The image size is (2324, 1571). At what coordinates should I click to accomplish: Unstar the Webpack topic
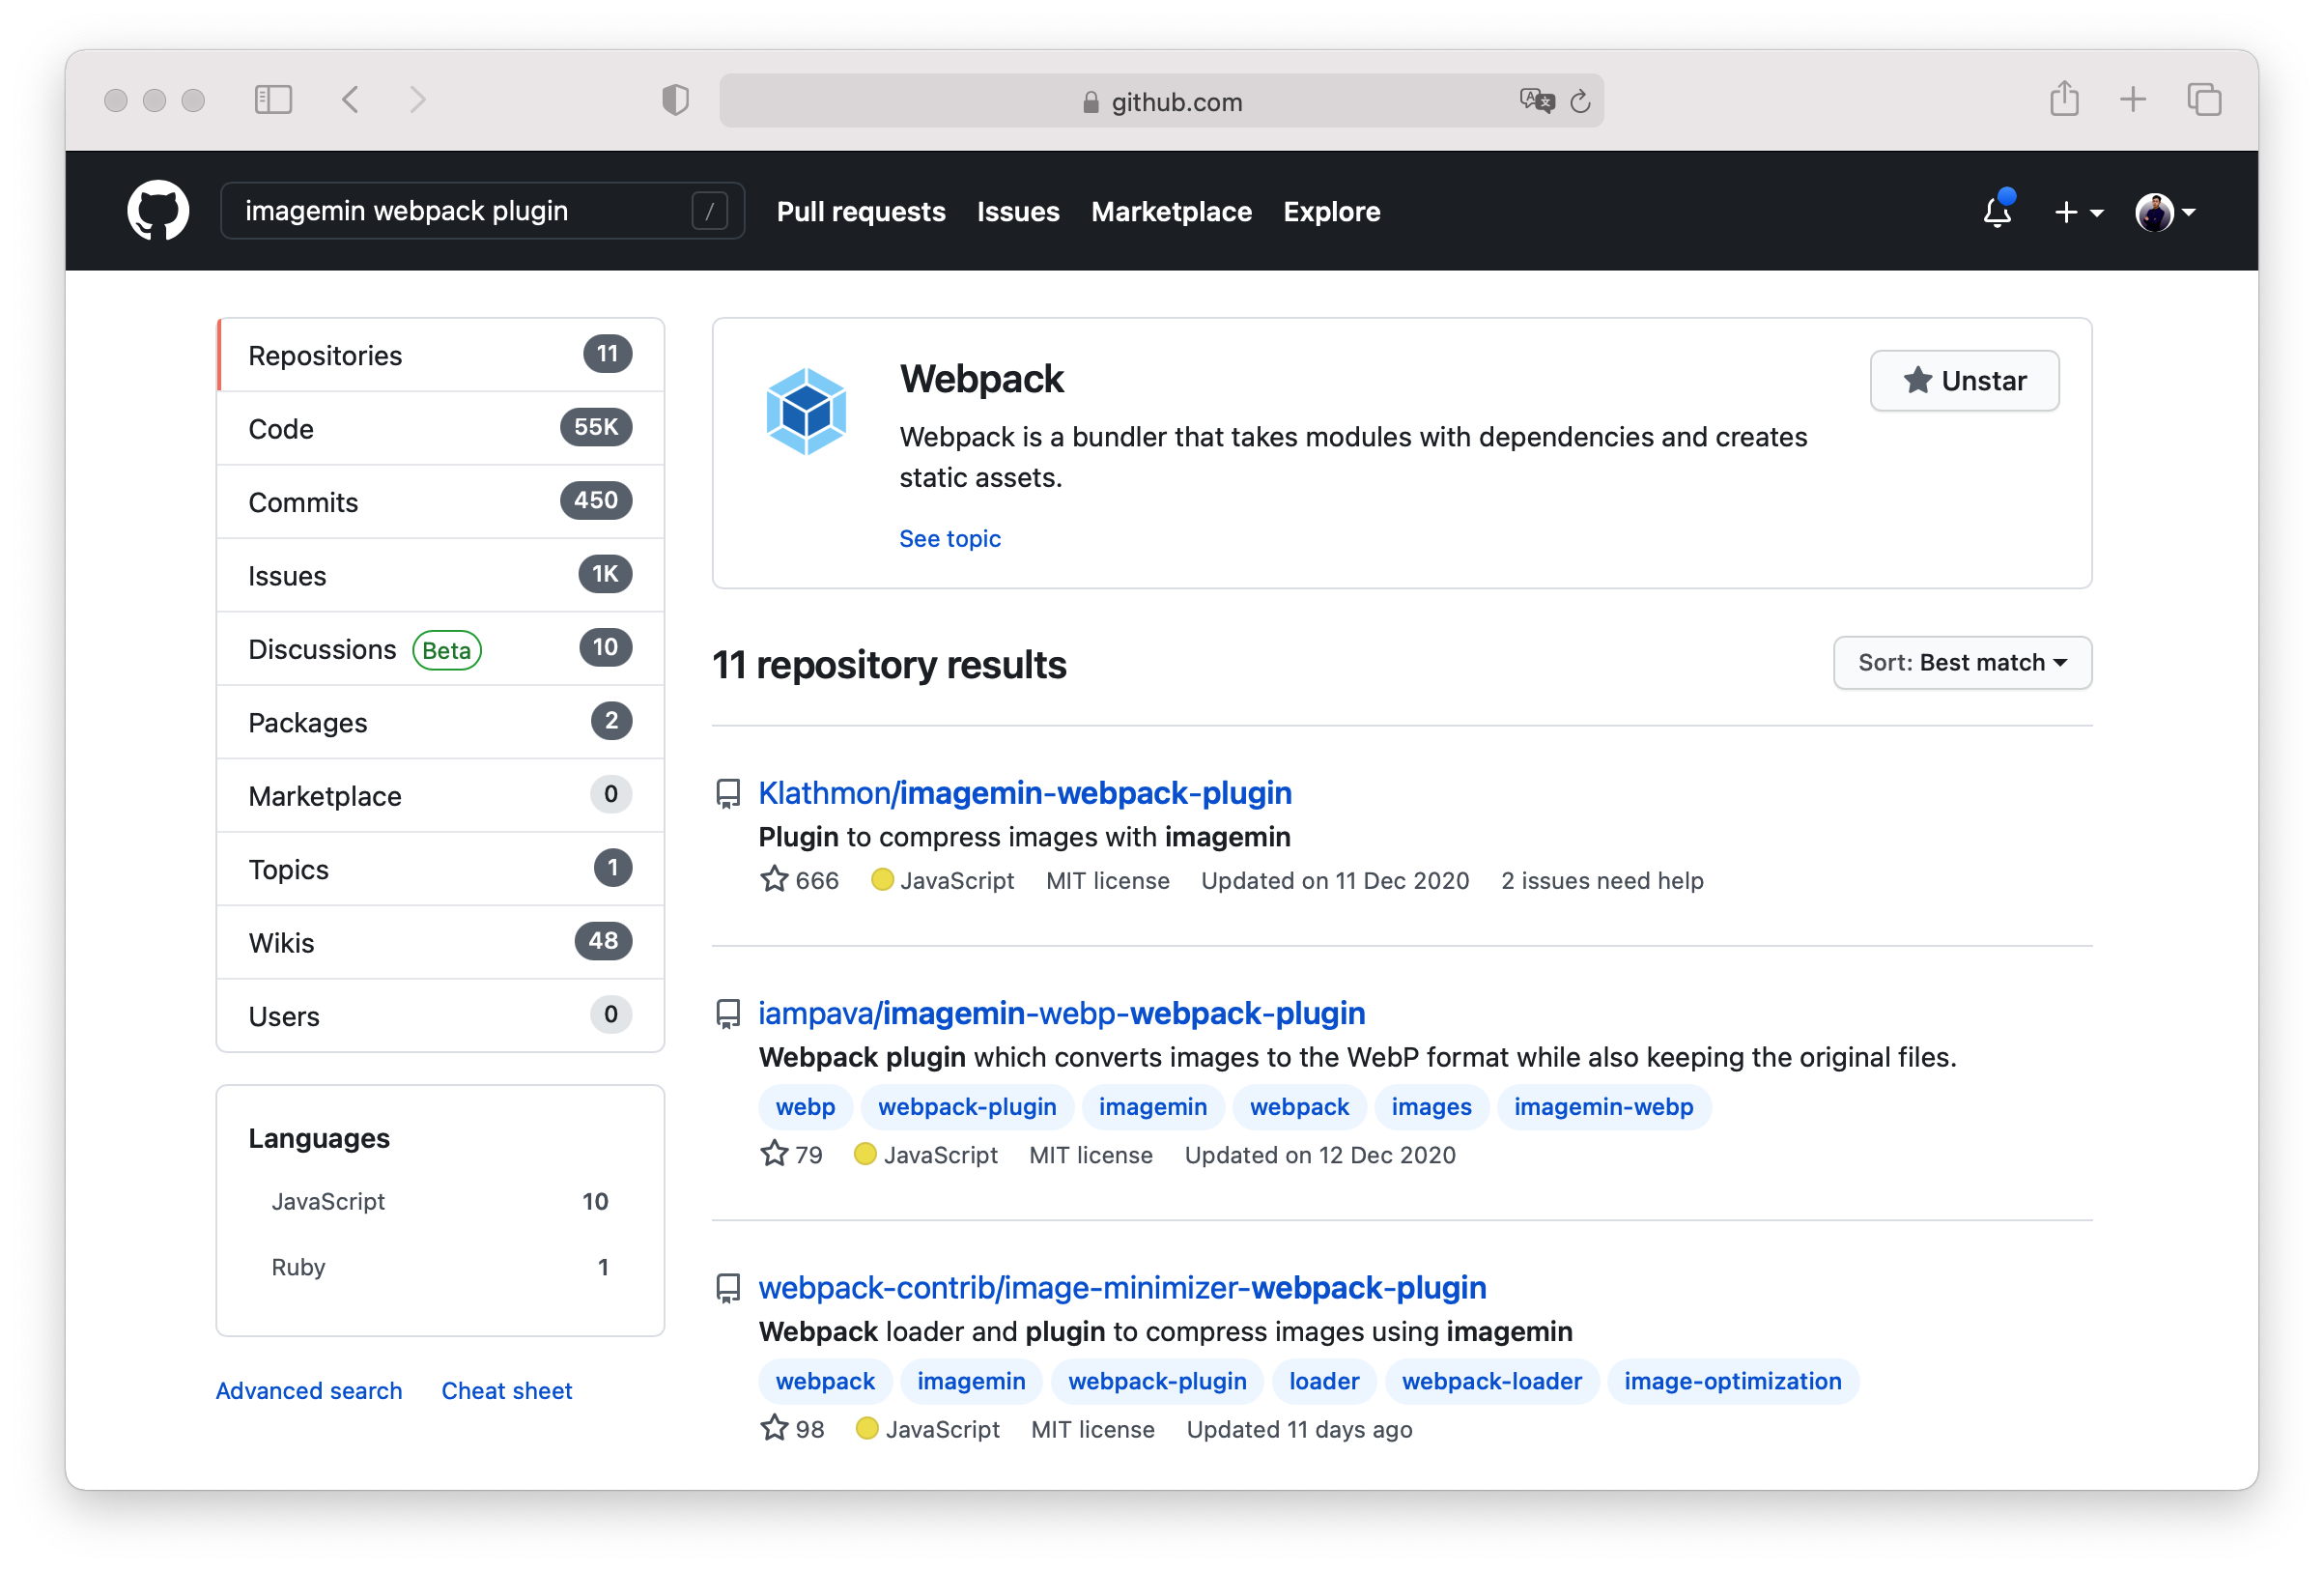(x=1964, y=380)
